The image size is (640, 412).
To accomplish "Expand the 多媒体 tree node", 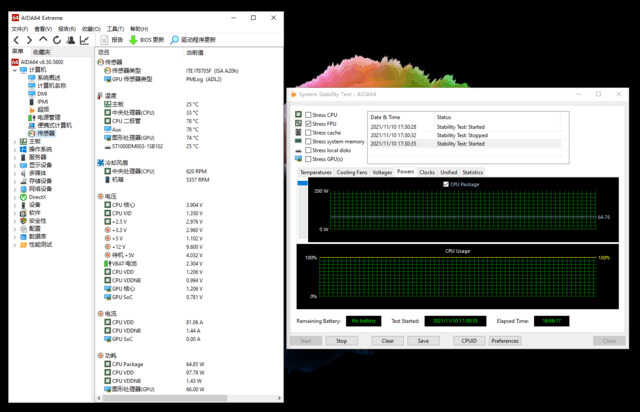I will 15,173.
